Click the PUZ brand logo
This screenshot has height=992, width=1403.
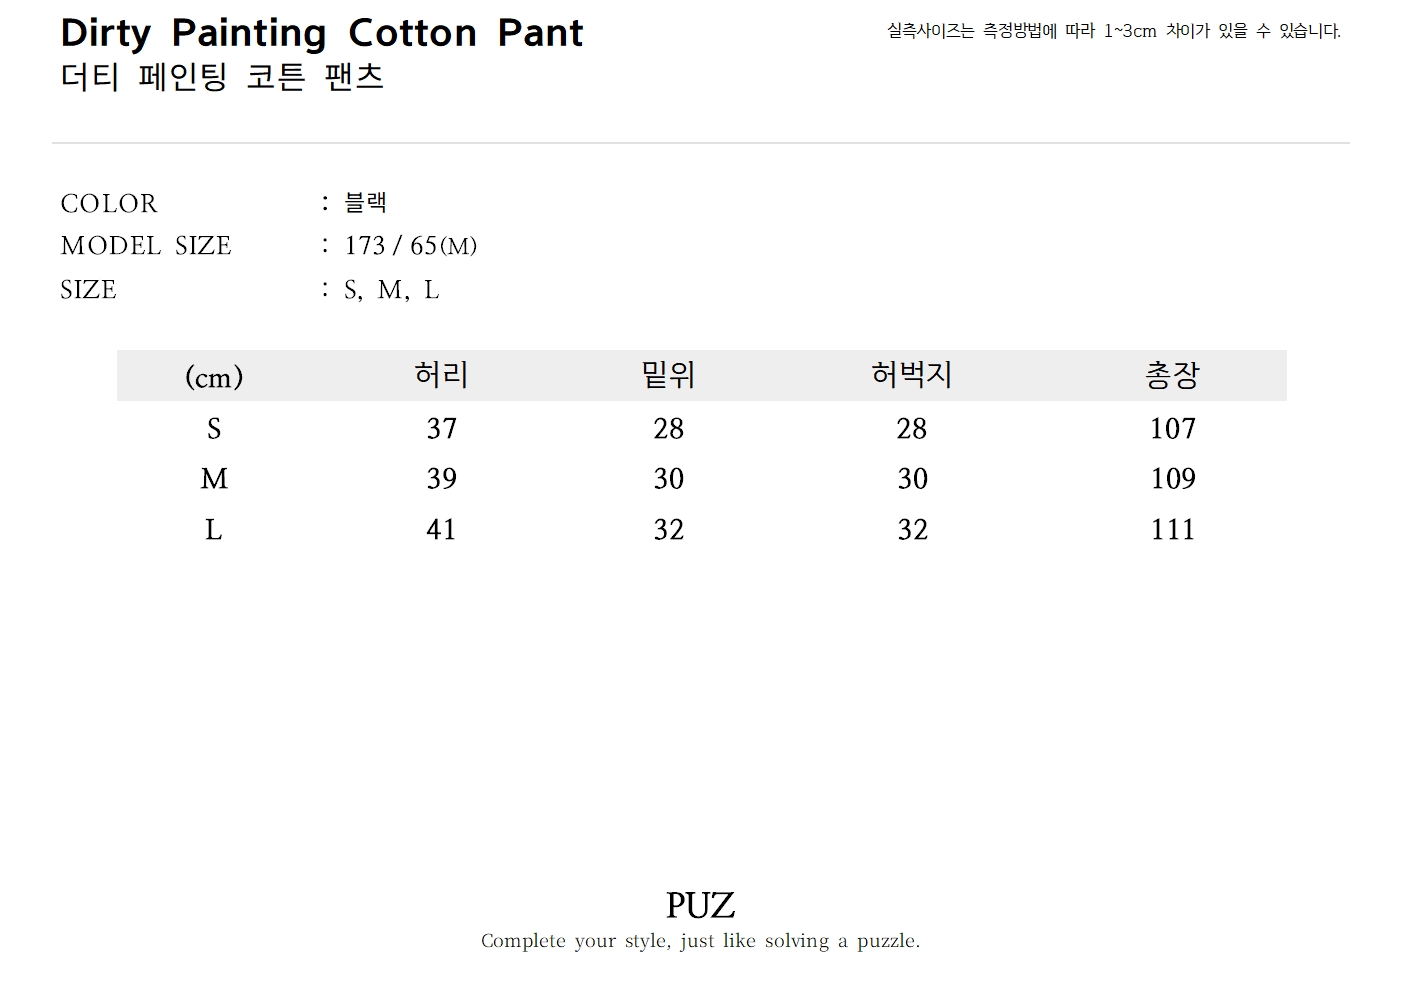pyautogui.click(x=700, y=906)
